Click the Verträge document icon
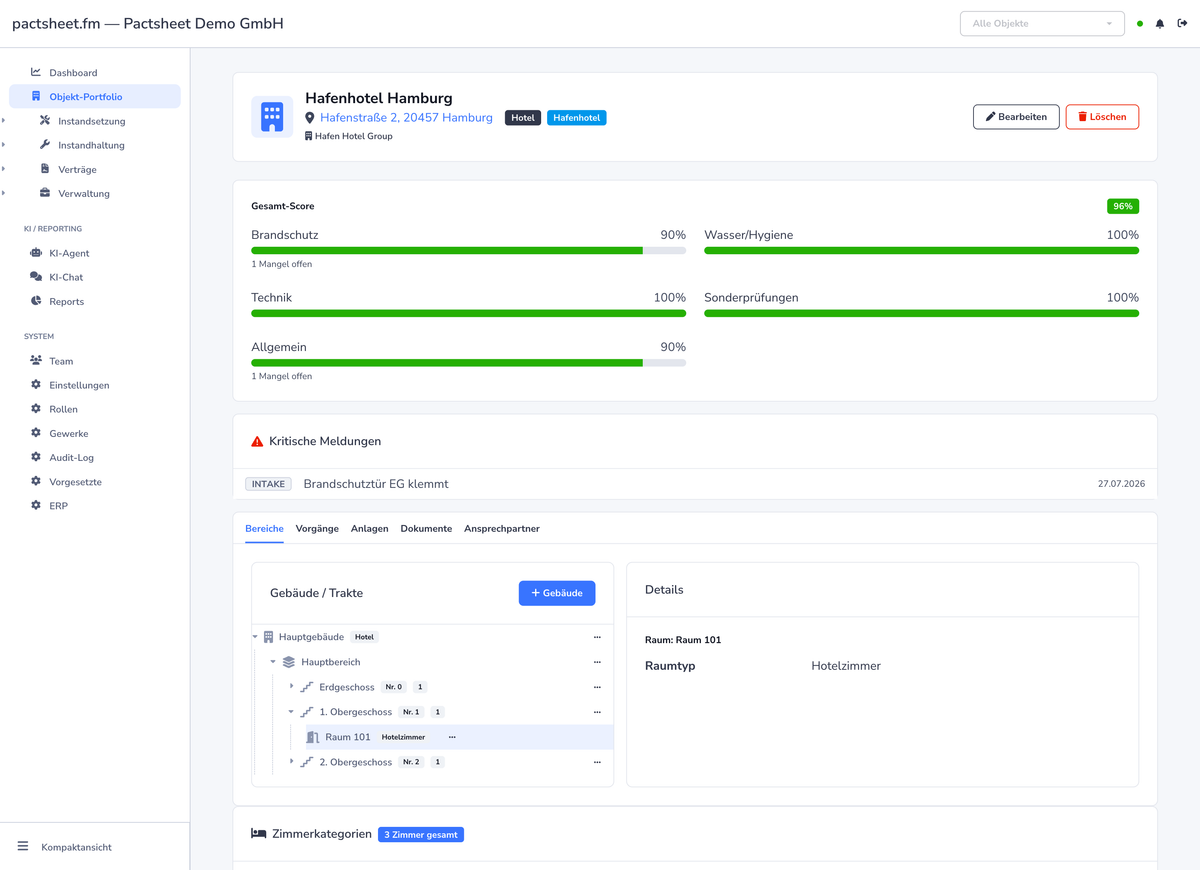1200x870 pixels. click(x=45, y=169)
